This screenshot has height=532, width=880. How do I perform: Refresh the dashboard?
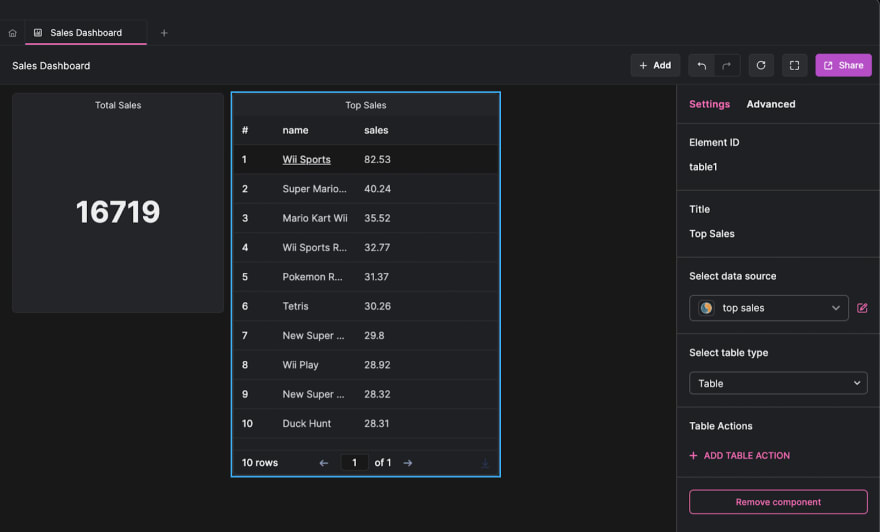[x=761, y=66]
